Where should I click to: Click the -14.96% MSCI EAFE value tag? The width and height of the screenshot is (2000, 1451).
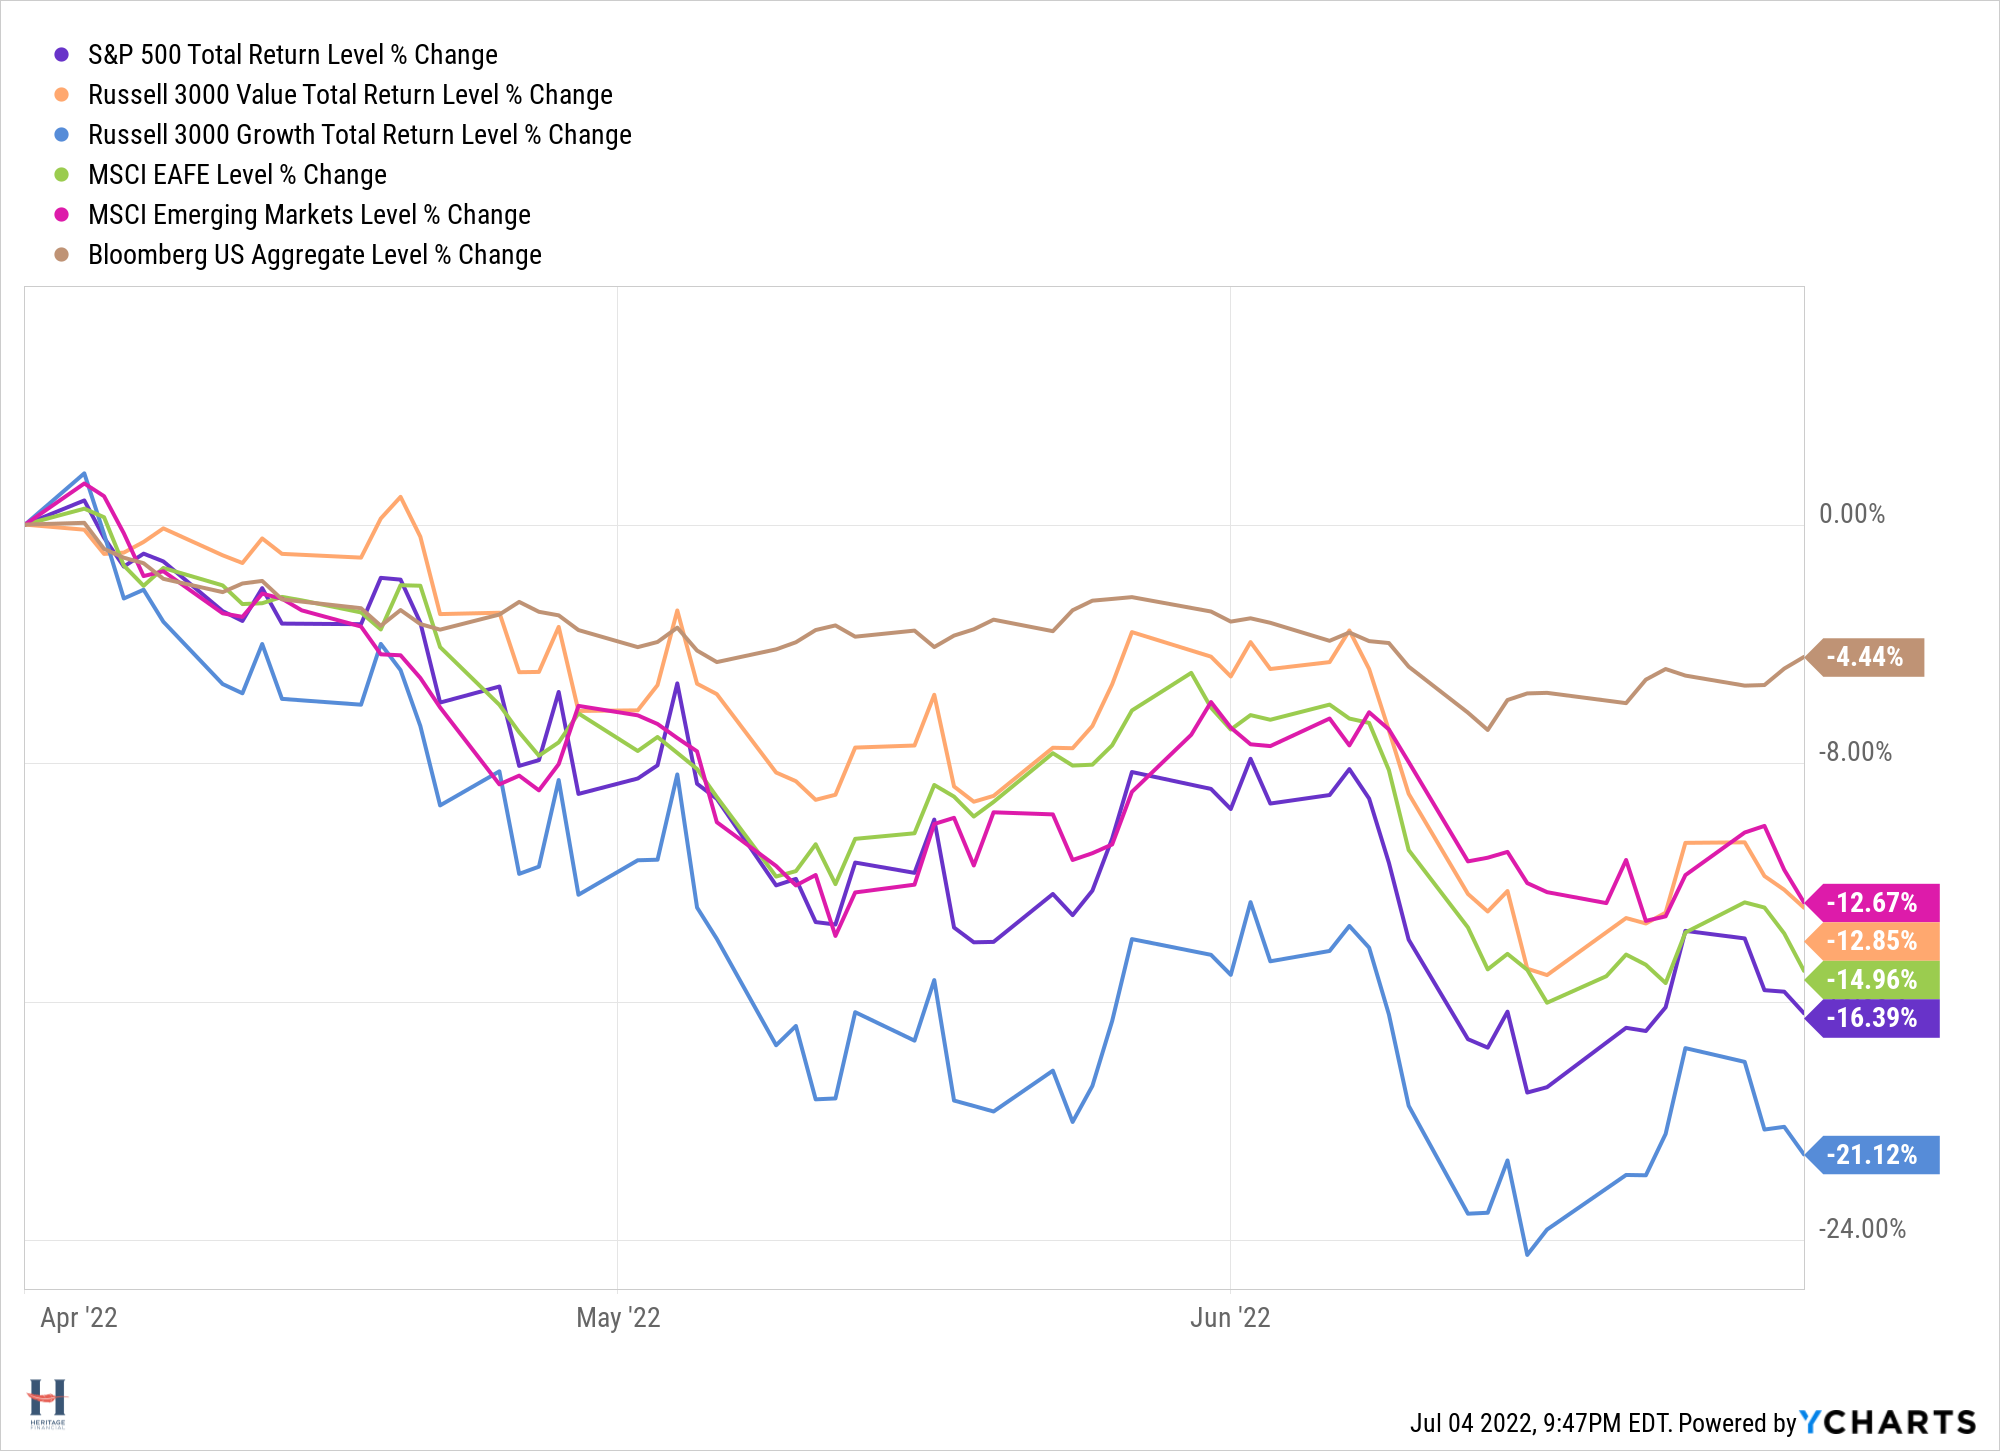(x=1873, y=980)
